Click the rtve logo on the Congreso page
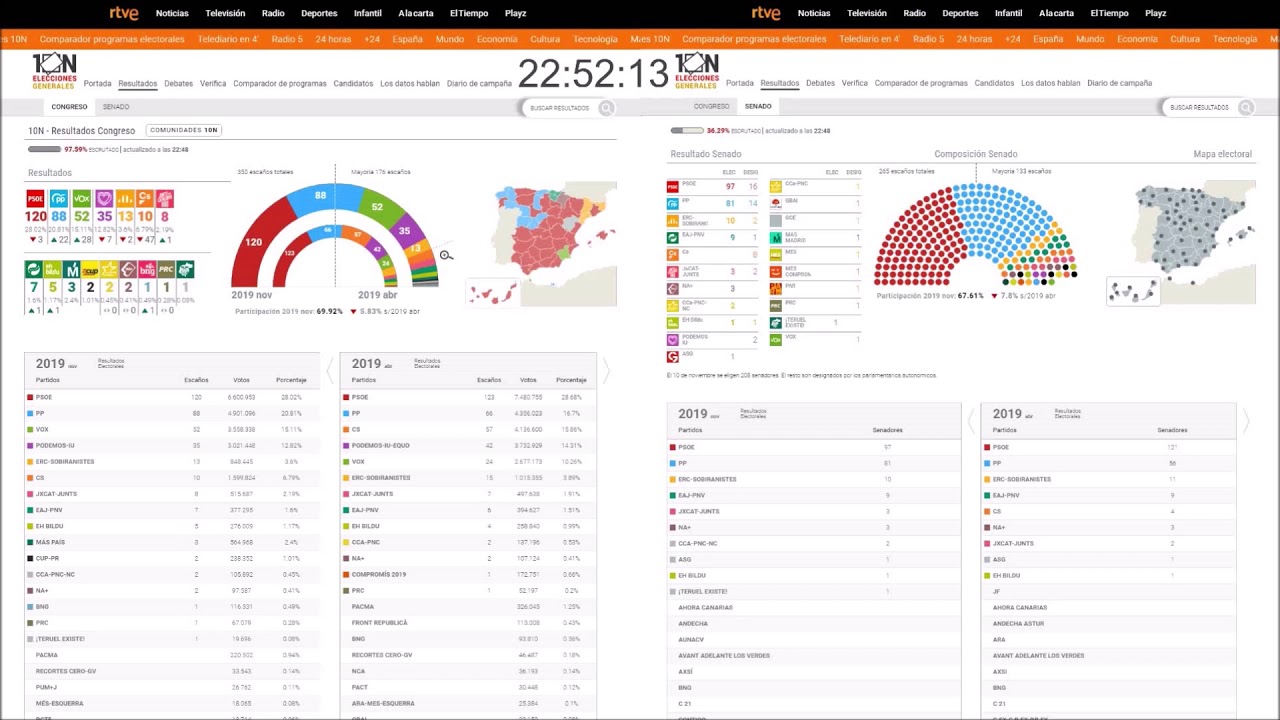The image size is (1280, 720). 124,13
